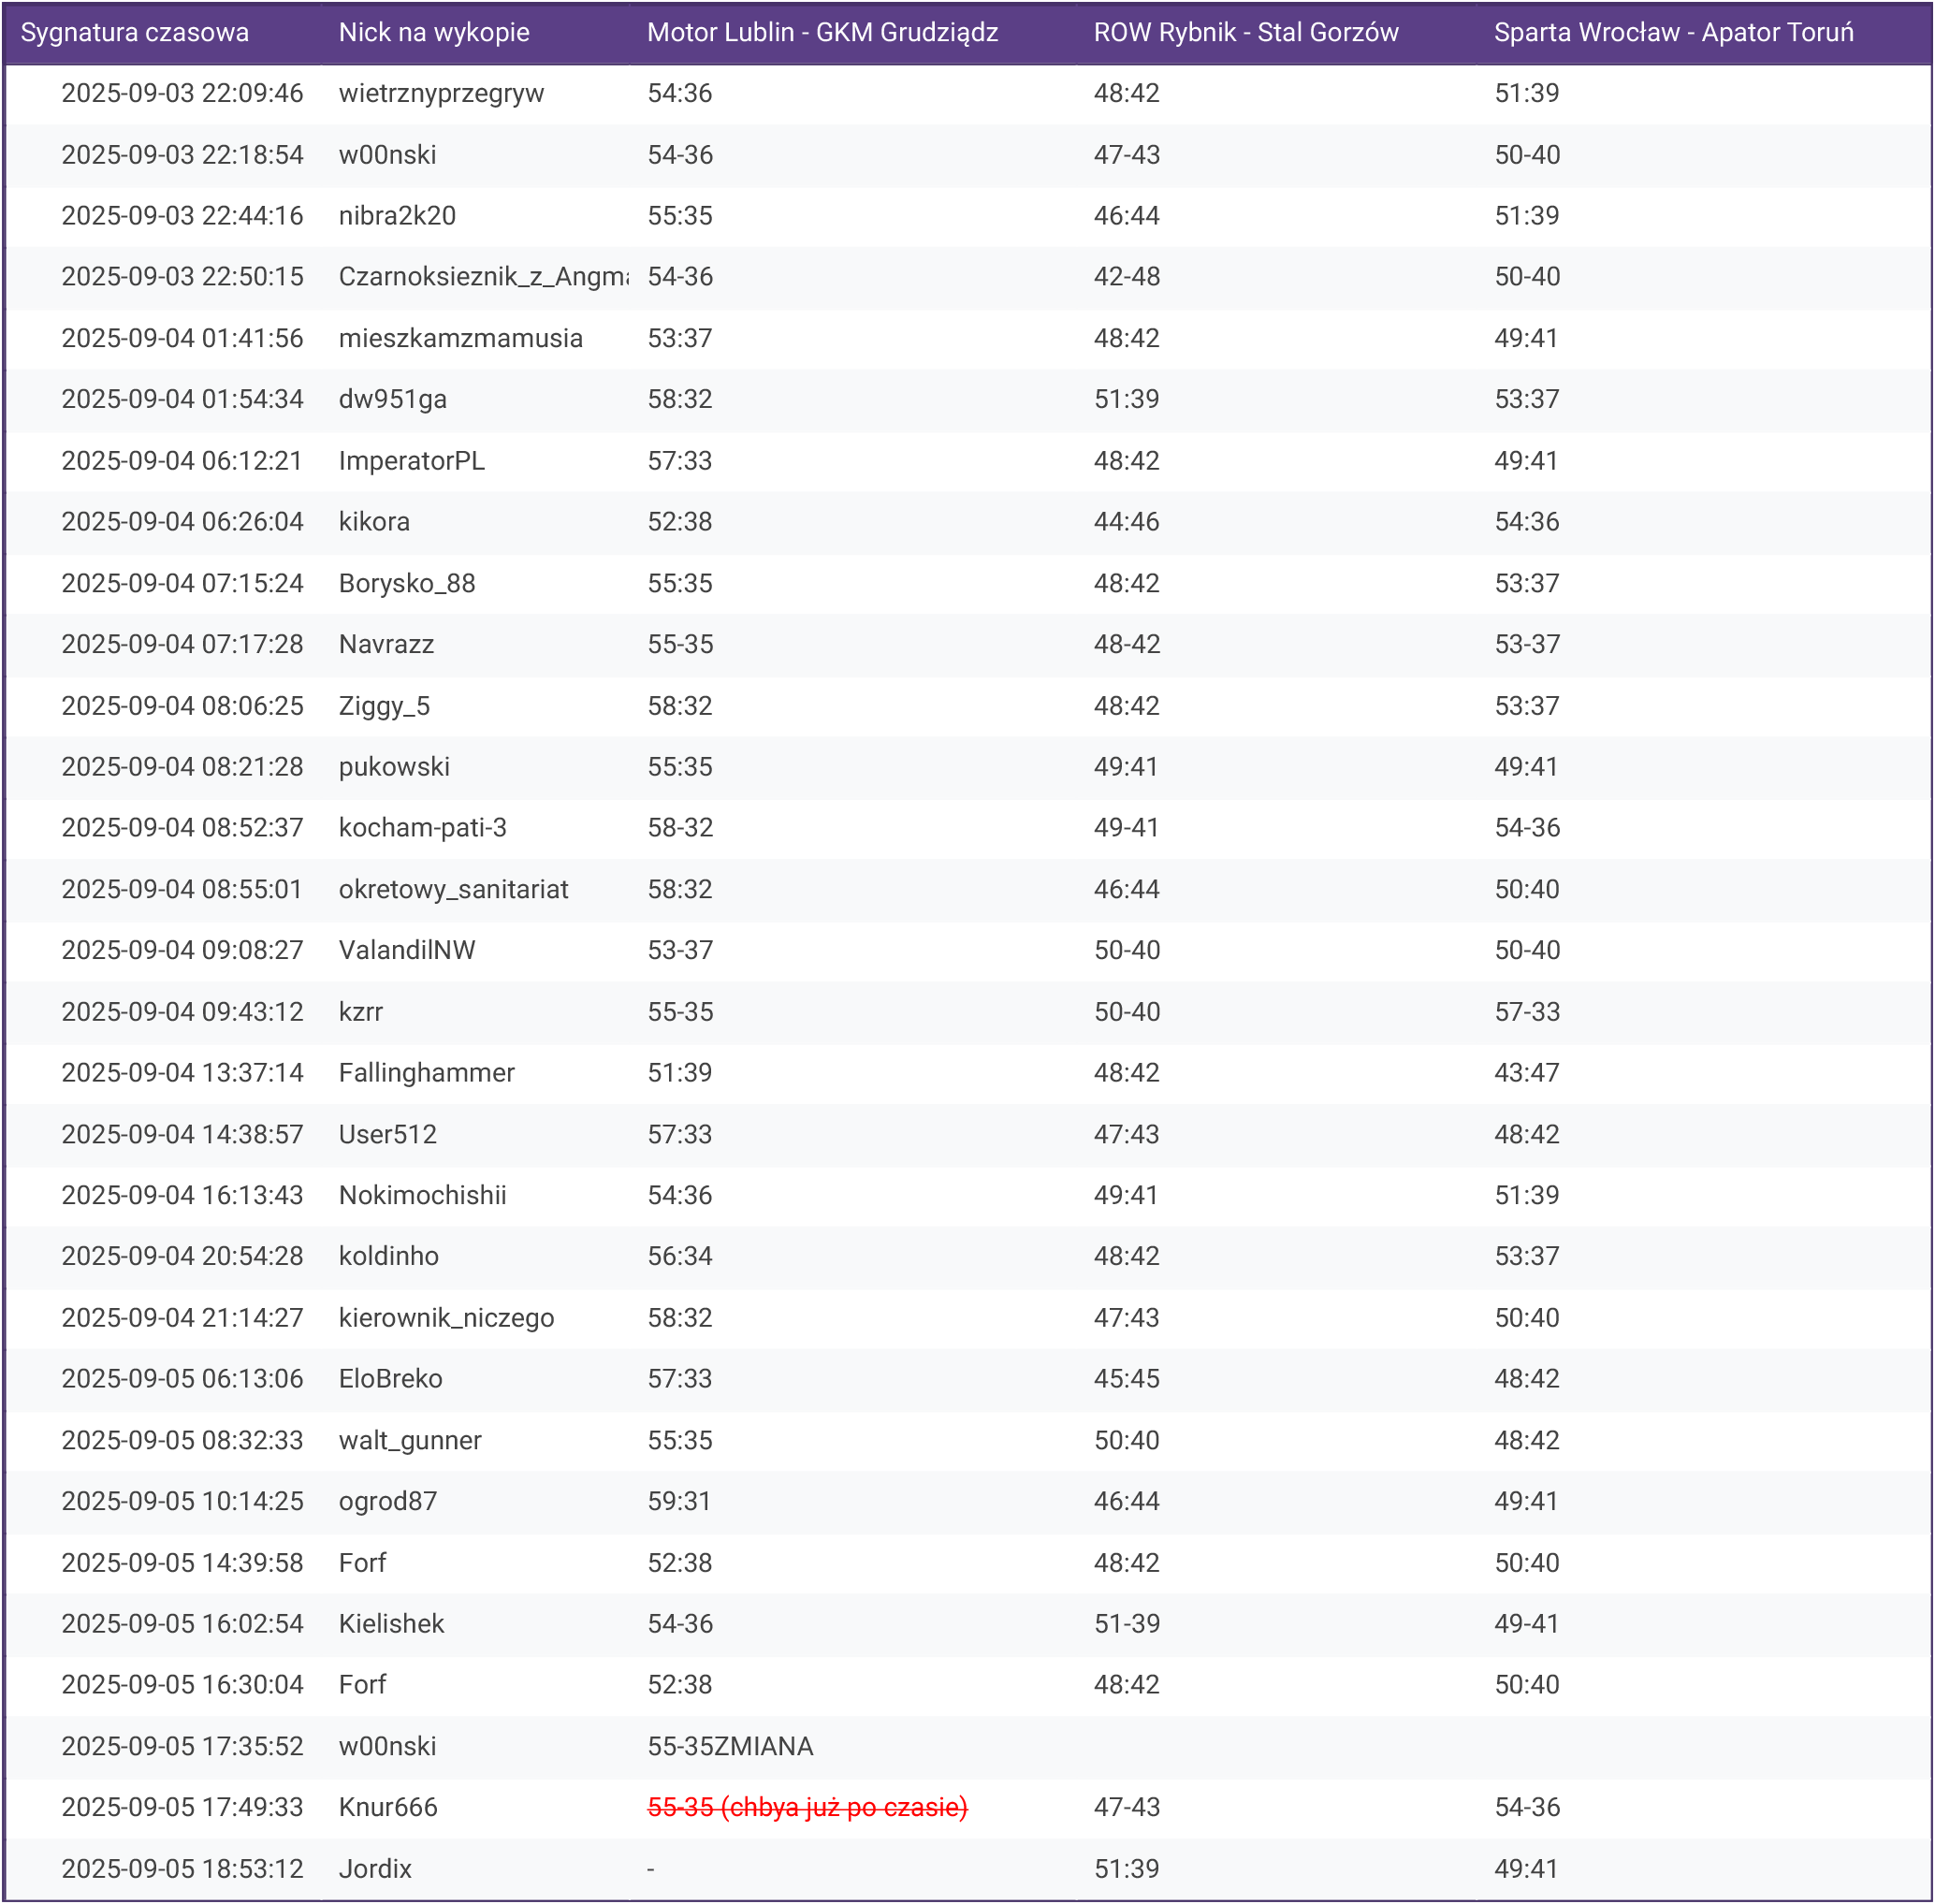
Task: Click the '55-35ZMIANA' cell
Action: 730,1747
